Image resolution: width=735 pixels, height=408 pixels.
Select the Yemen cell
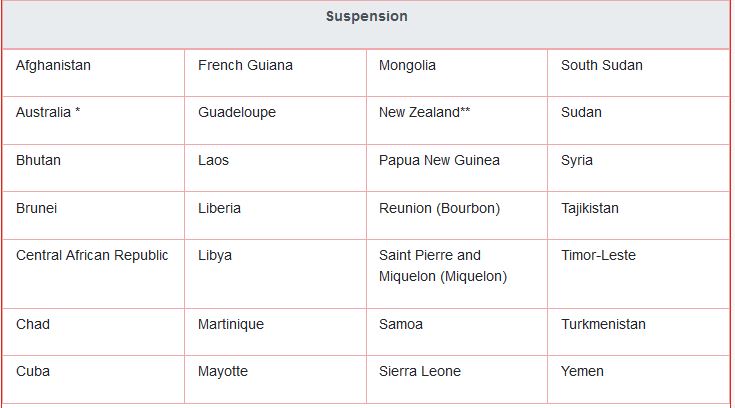pyautogui.click(x=582, y=371)
